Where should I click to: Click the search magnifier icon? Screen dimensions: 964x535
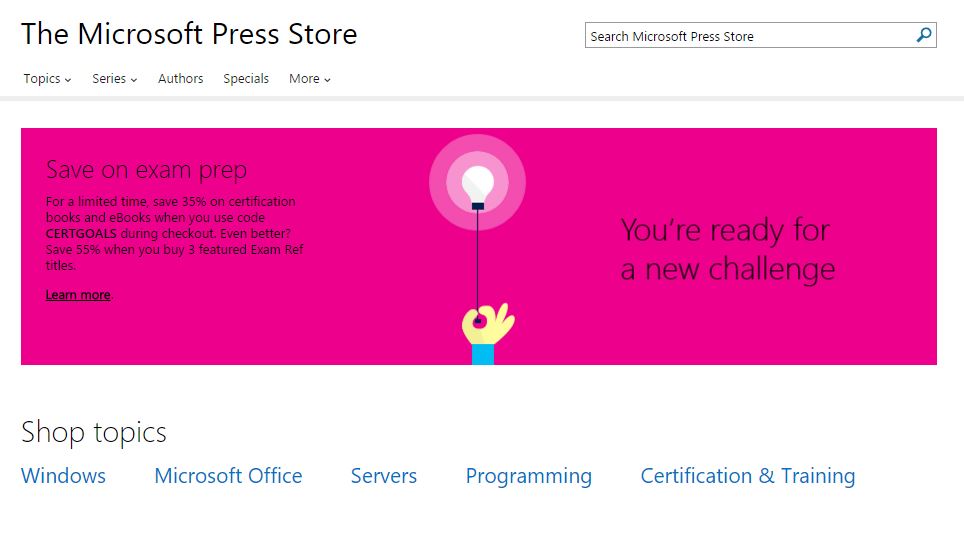point(923,35)
